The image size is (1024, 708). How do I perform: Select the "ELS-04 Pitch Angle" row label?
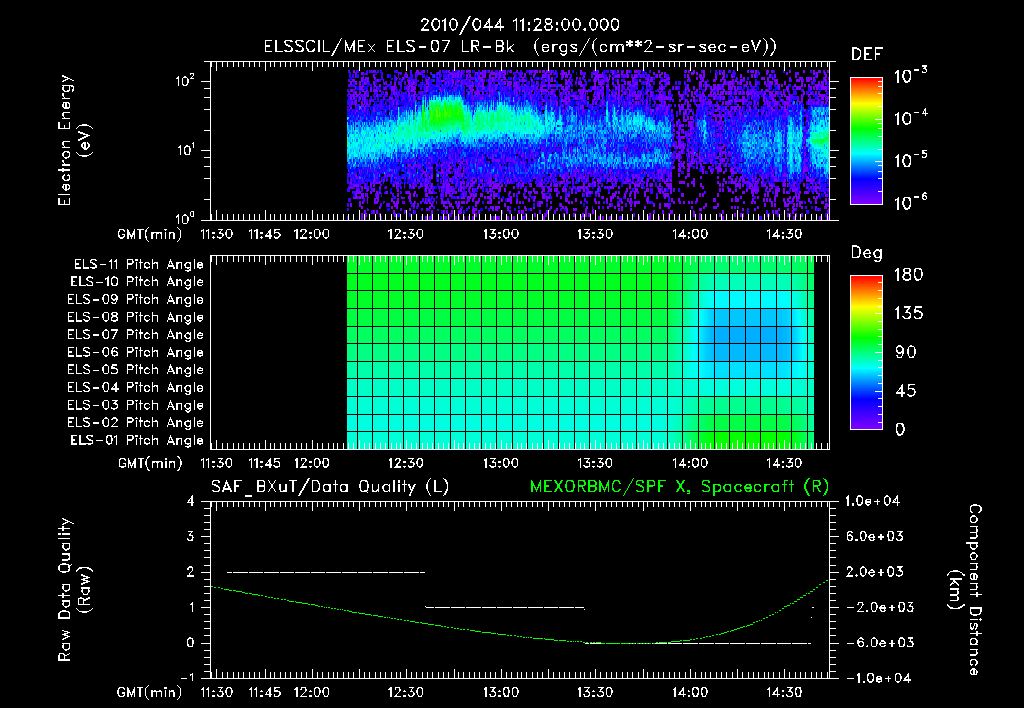136,387
